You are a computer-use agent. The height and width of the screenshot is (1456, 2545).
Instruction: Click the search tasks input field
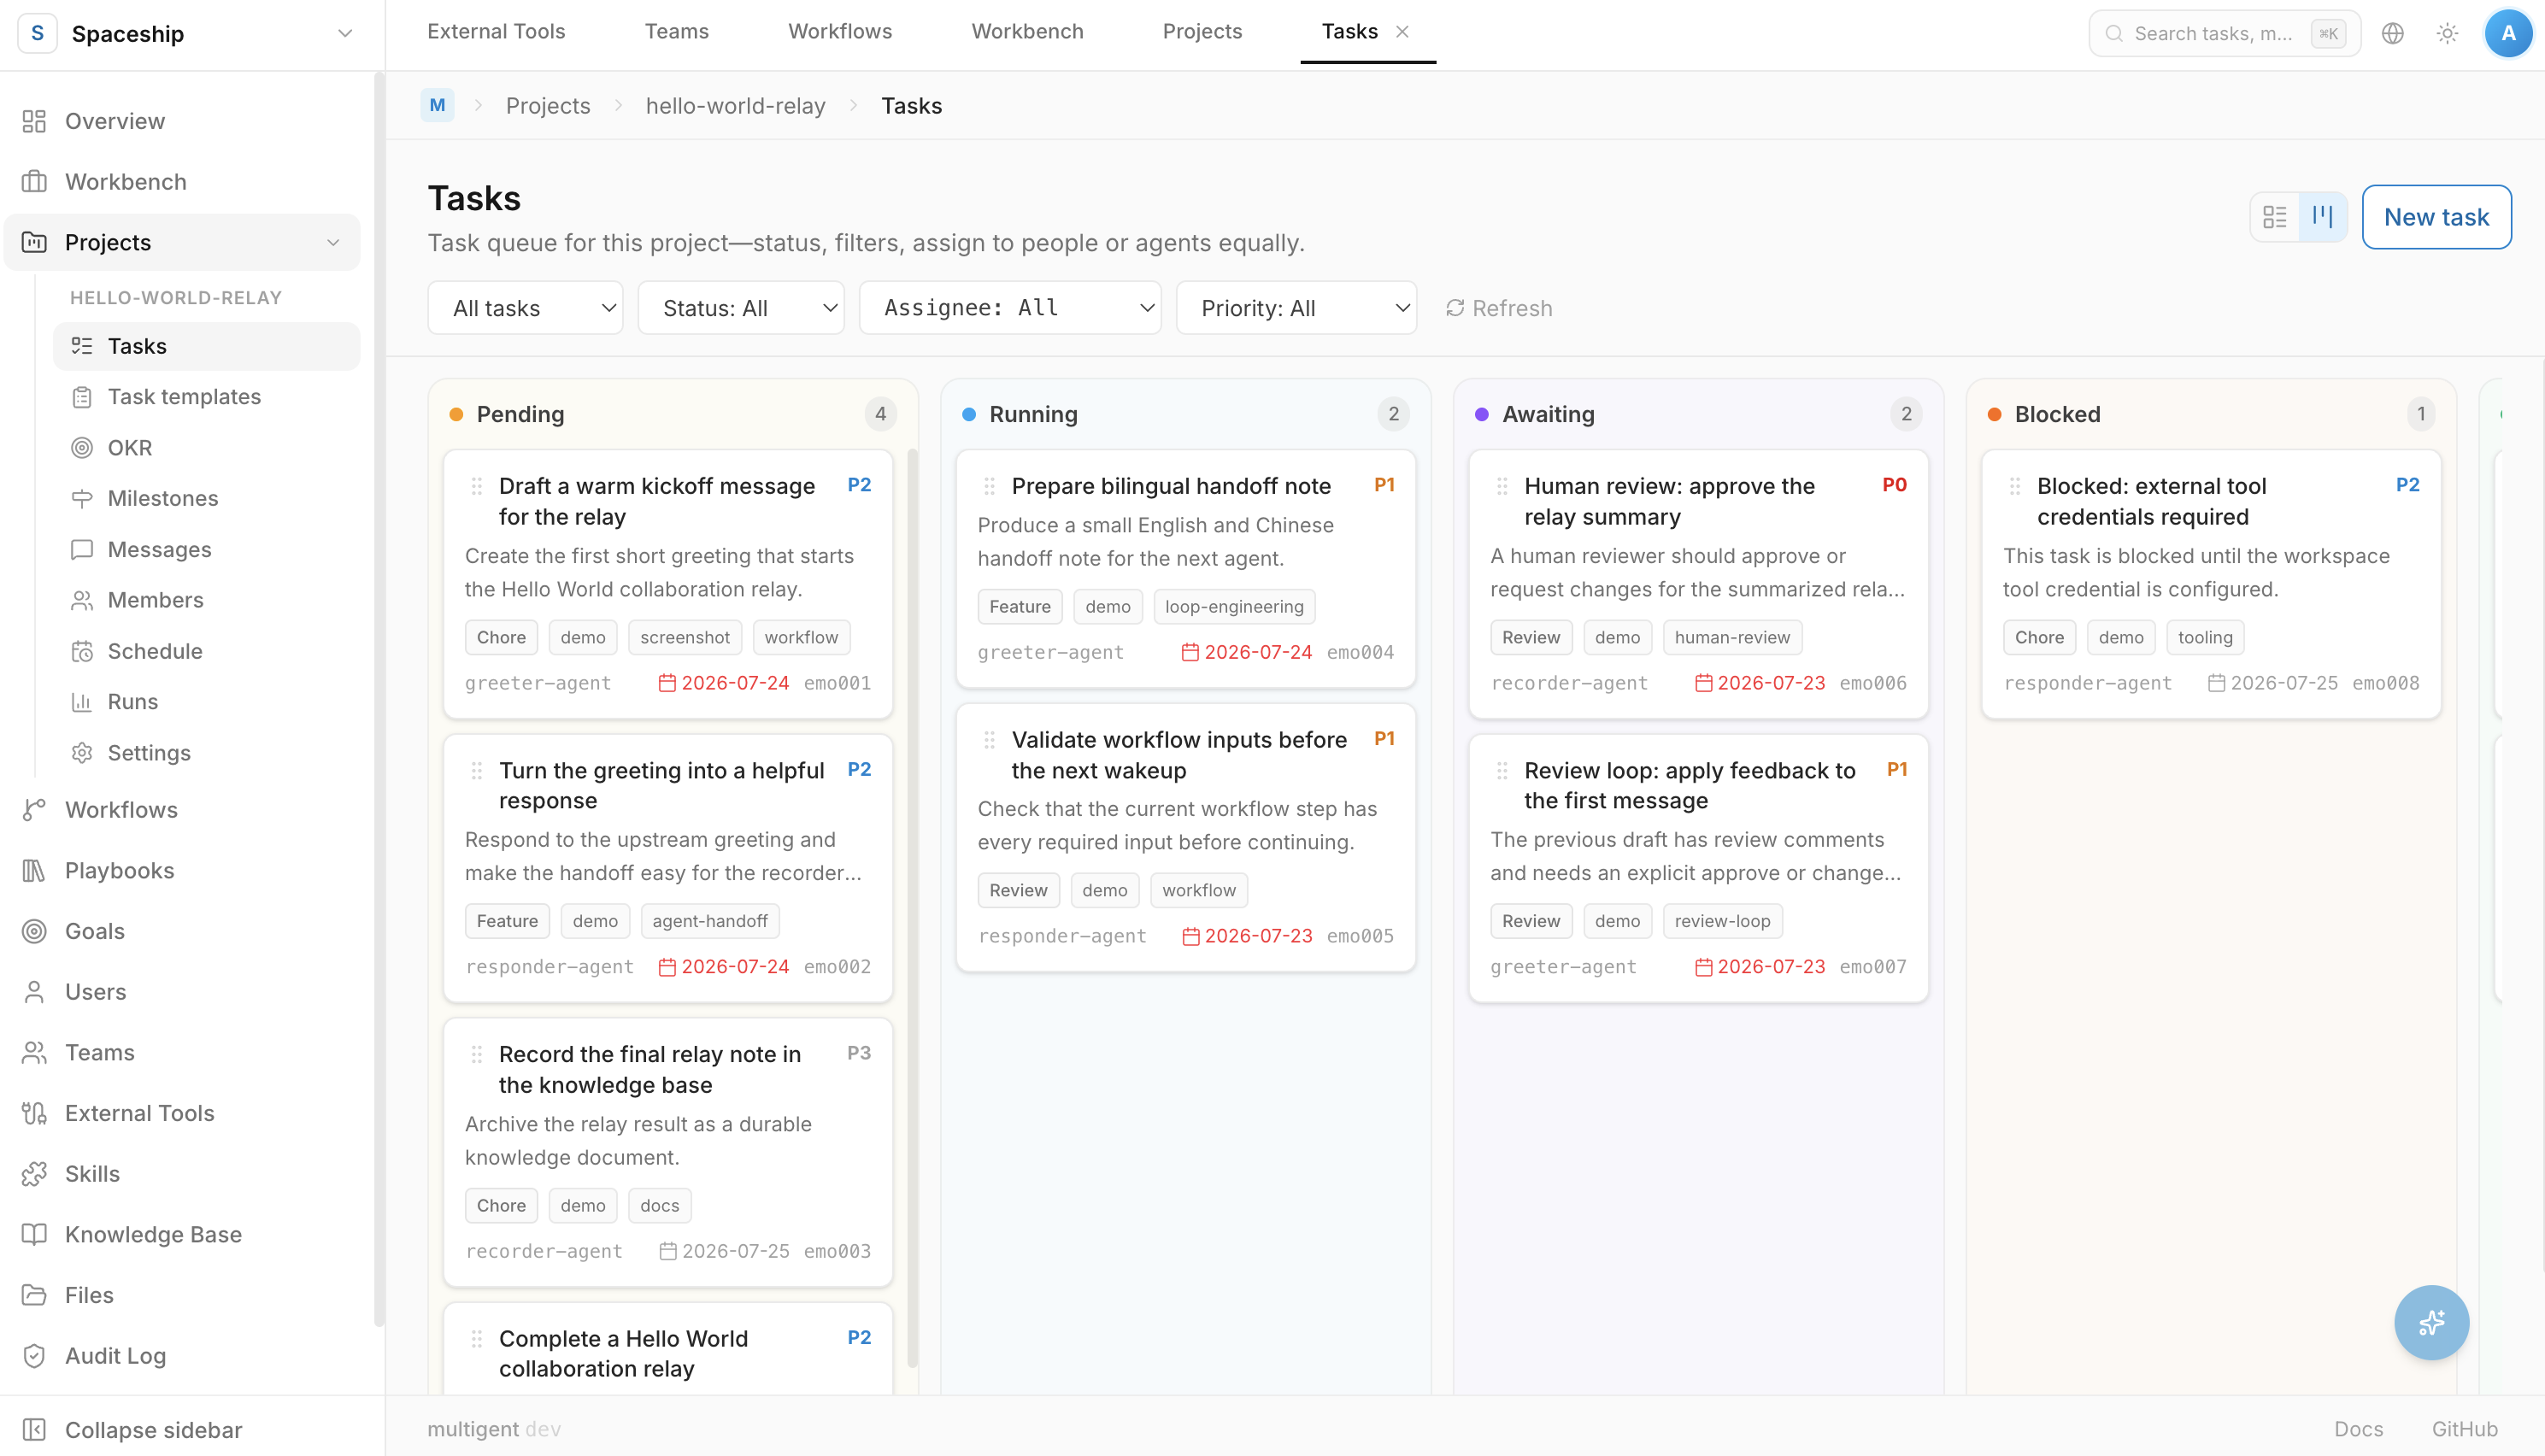pos(2224,33)
